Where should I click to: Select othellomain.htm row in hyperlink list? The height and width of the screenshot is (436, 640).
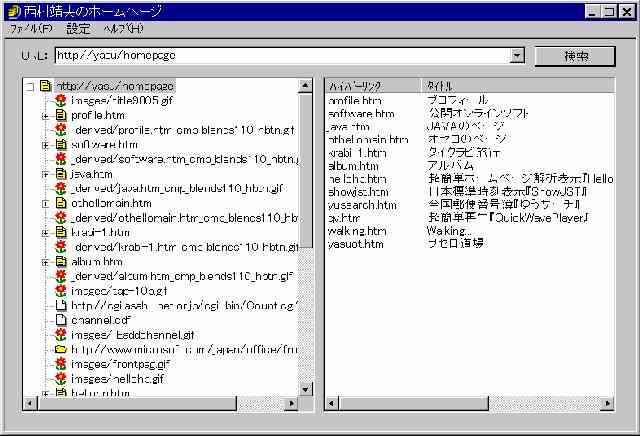(x=368, y=140)
